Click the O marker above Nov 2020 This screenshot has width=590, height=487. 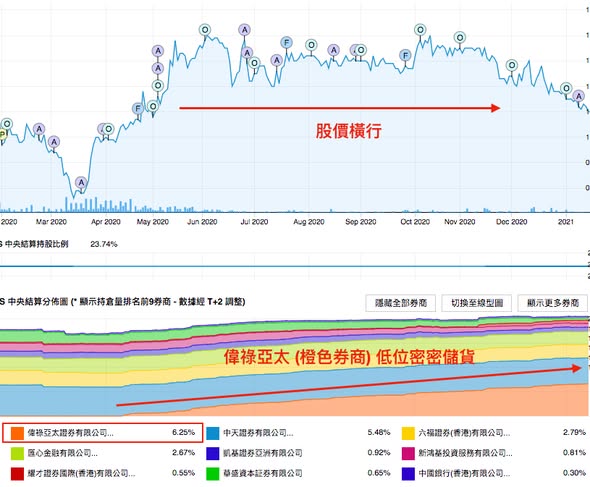coord(460,38)
